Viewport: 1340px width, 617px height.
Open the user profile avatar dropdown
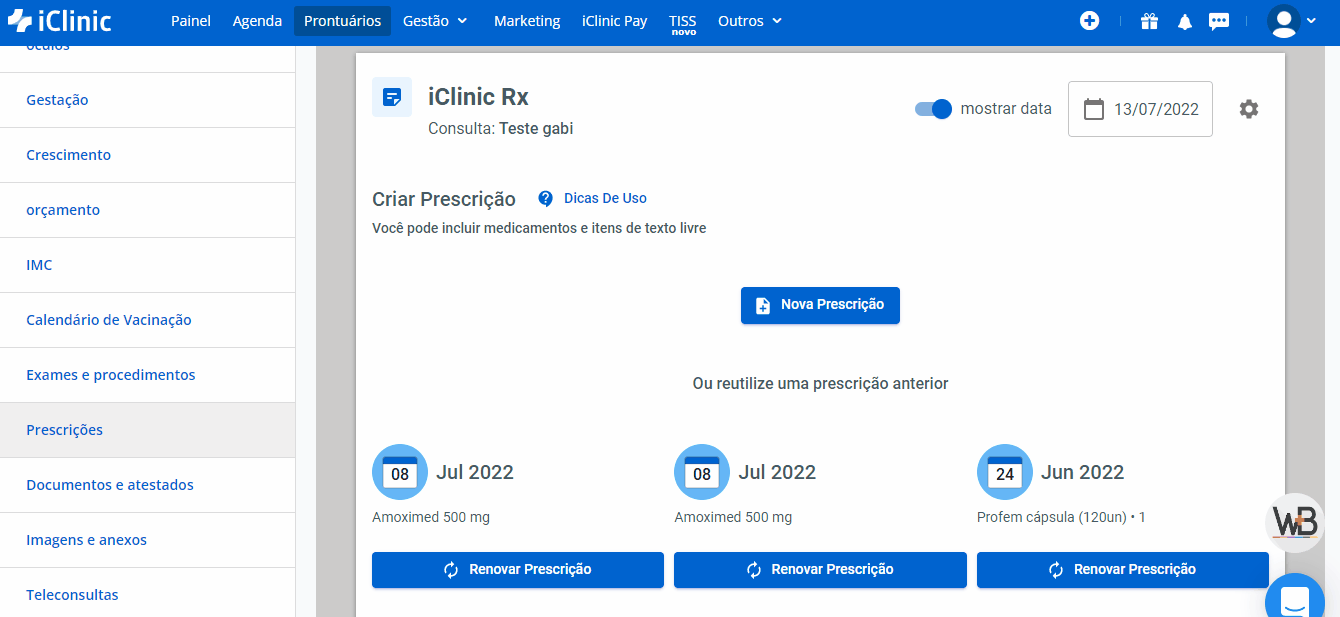(1292, 21)
